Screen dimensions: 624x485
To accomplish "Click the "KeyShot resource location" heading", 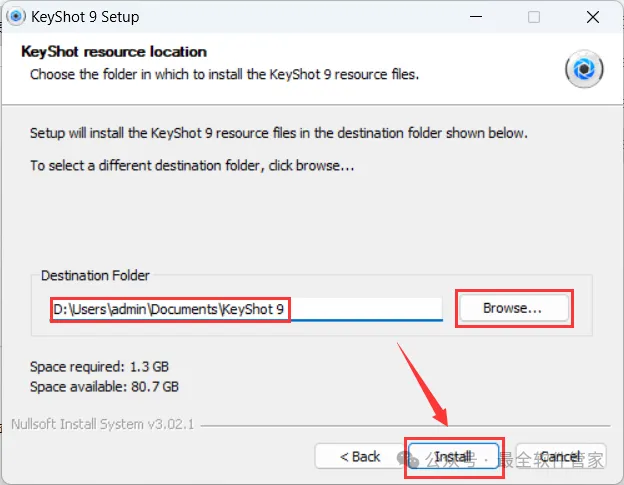I will [x=114, y=52].
